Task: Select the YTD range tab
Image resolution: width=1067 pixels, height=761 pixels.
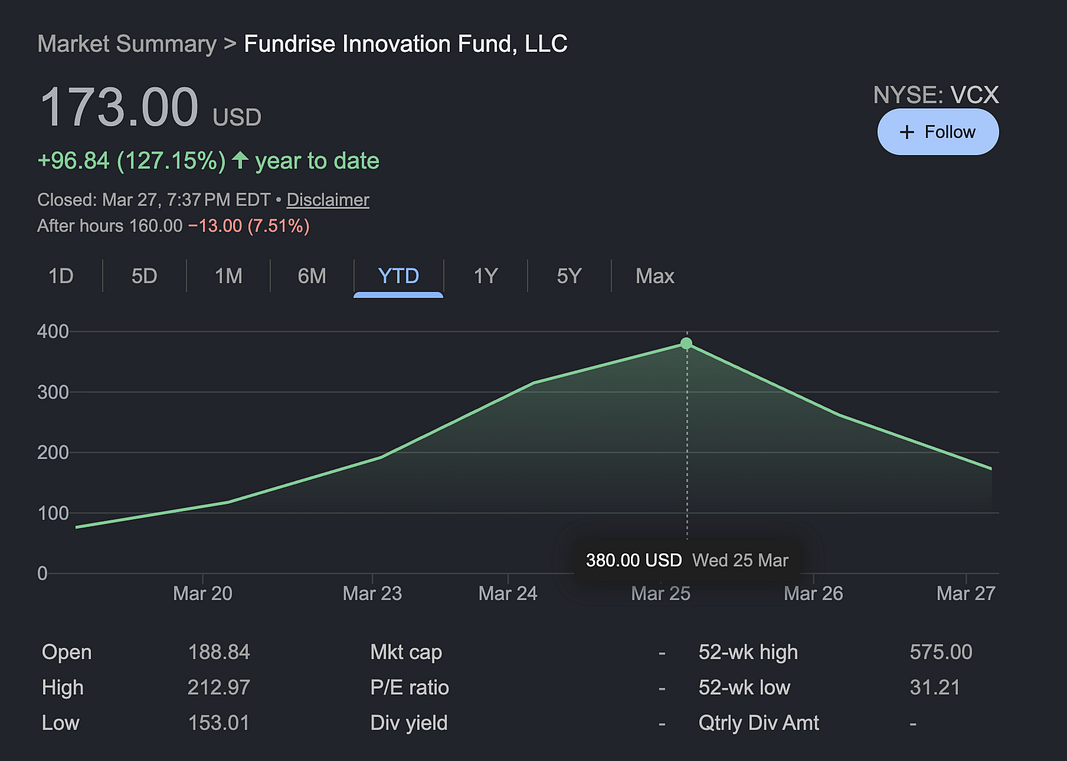Action: (398, 276)
